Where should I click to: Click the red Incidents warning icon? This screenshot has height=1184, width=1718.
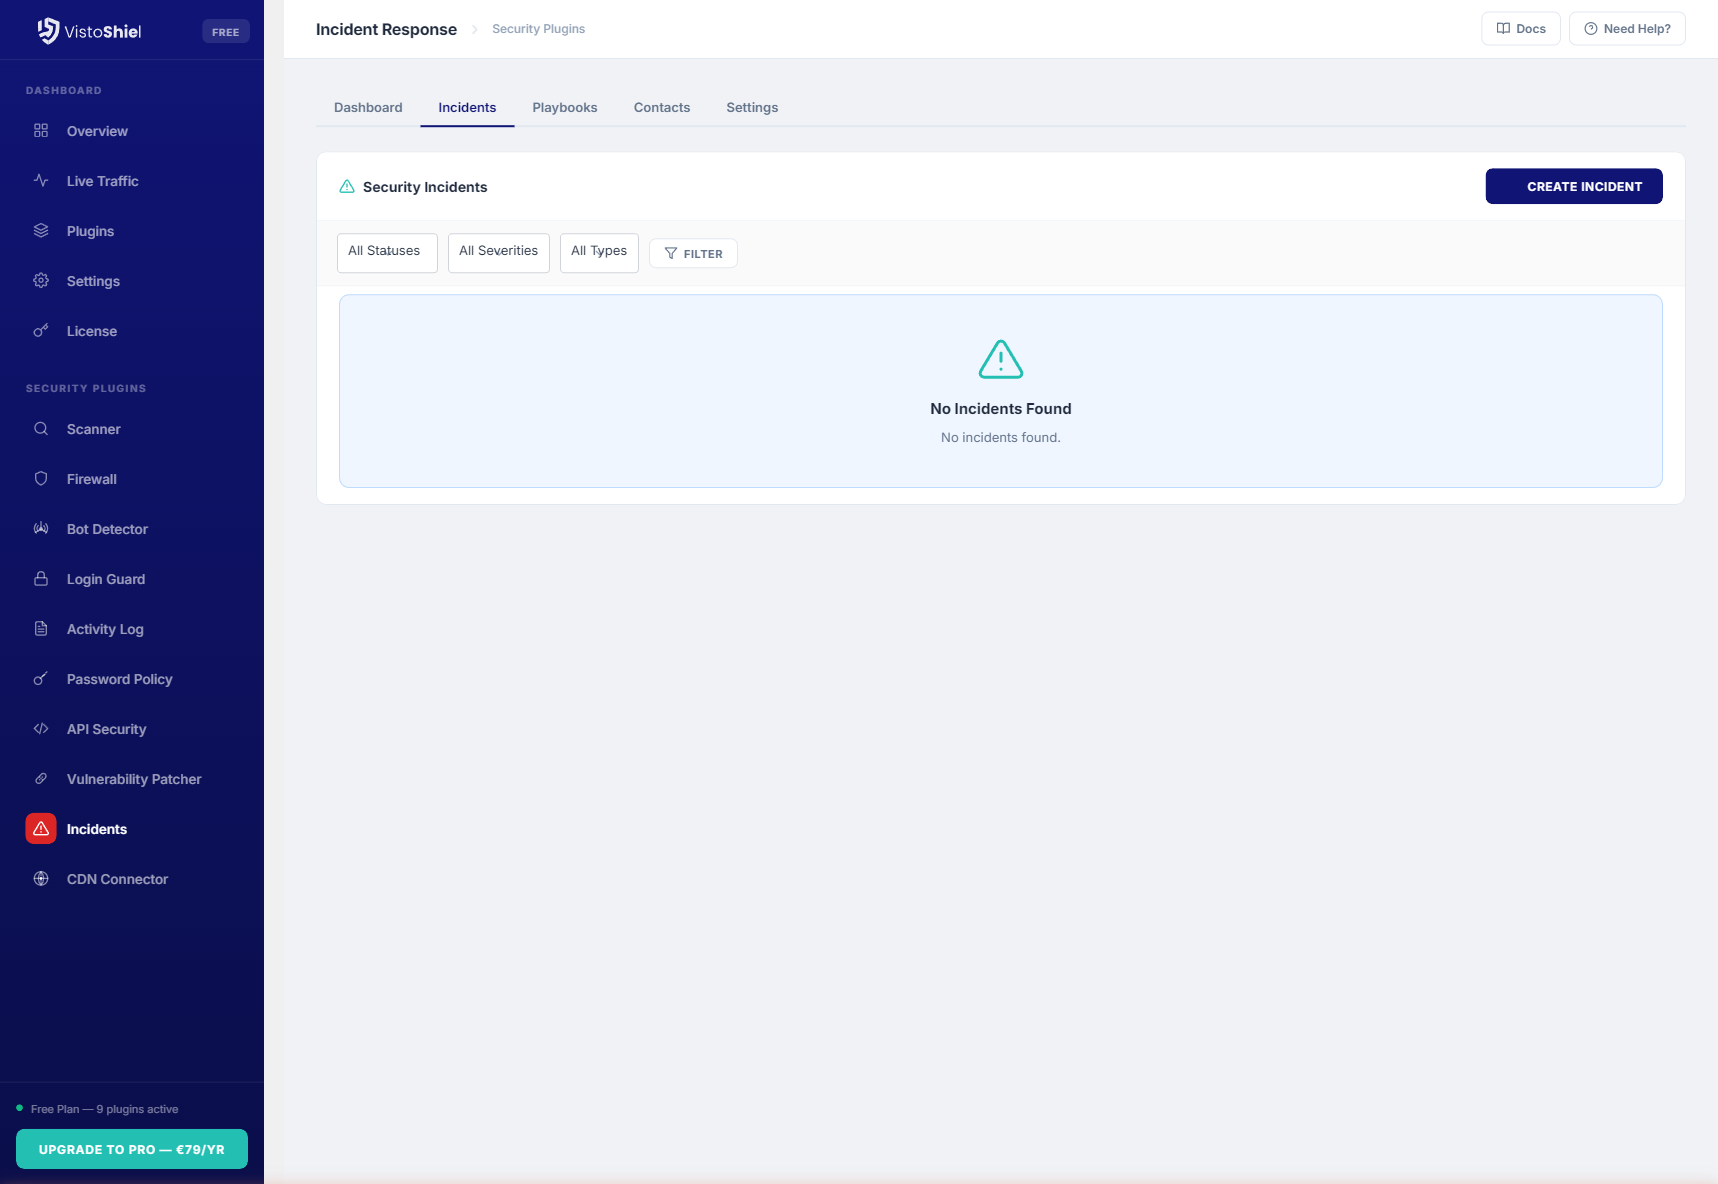41,828
